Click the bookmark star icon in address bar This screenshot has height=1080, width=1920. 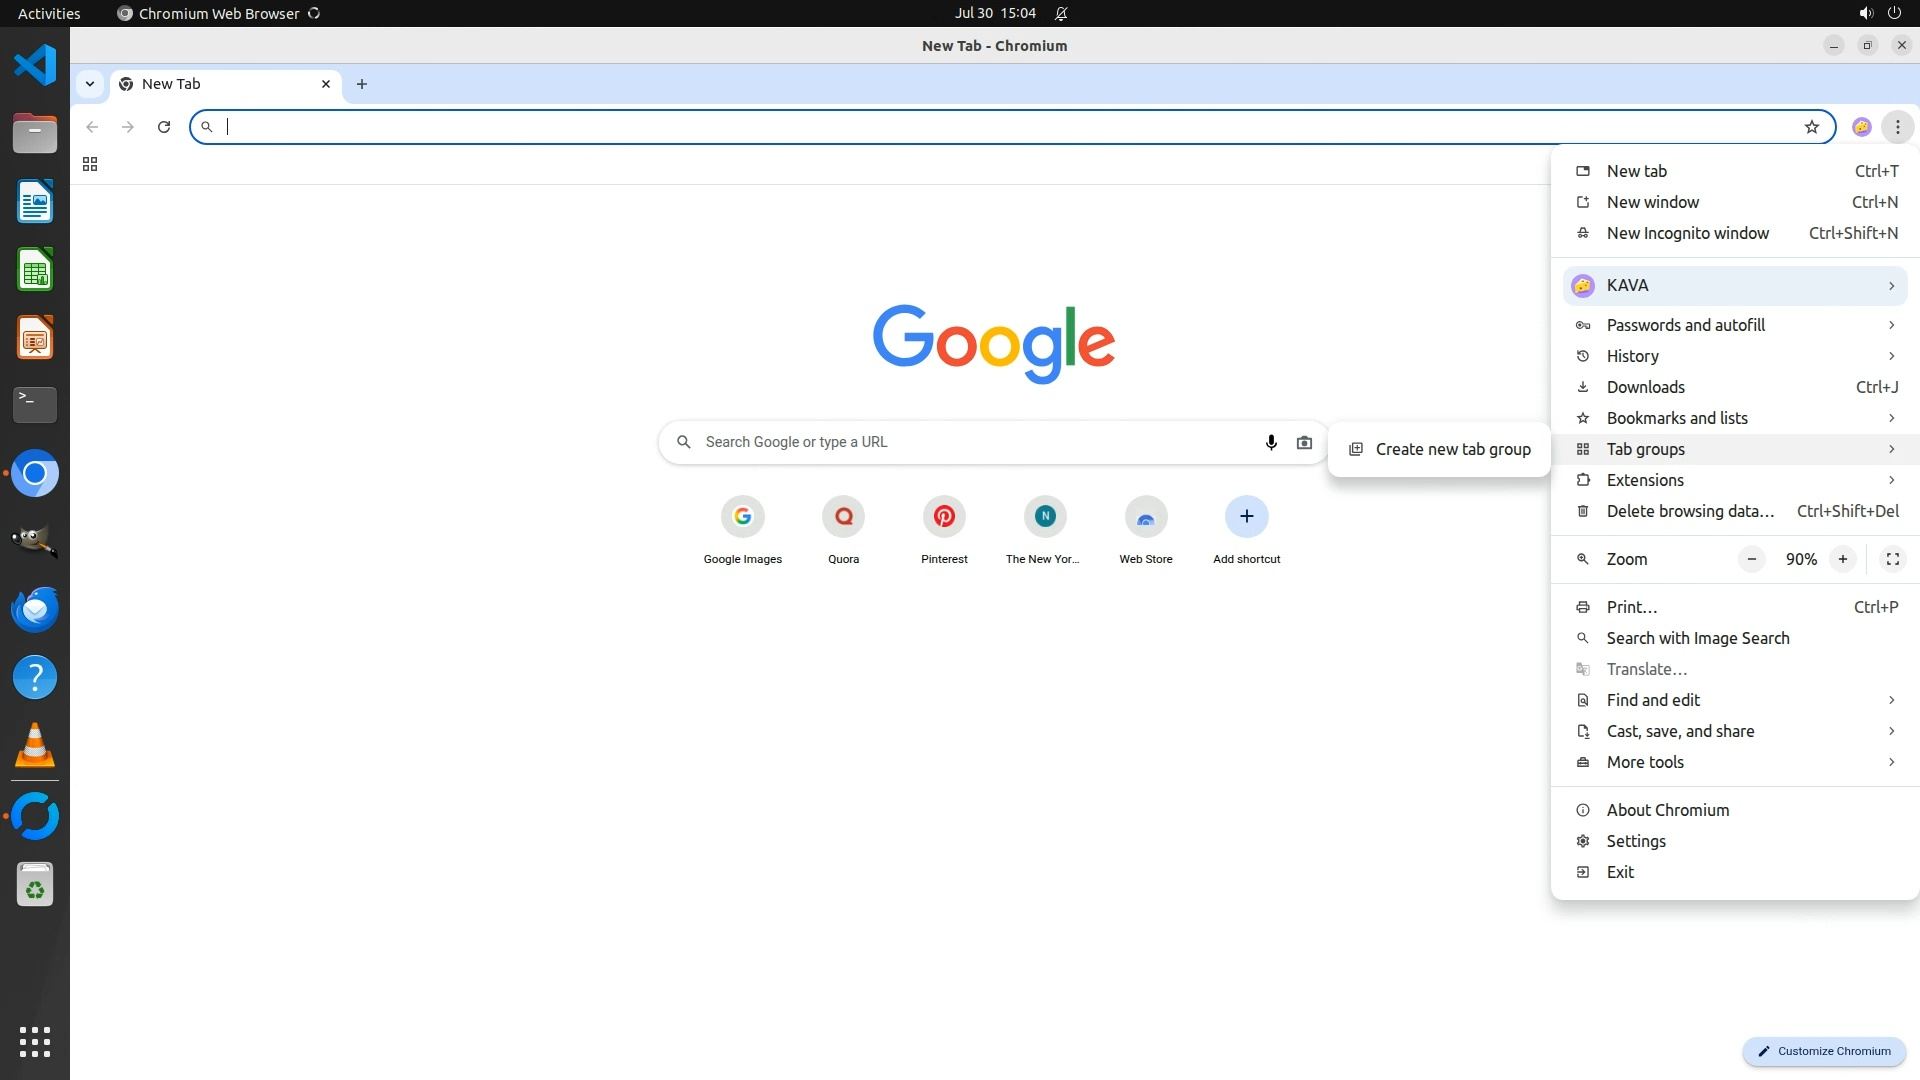1811,127
